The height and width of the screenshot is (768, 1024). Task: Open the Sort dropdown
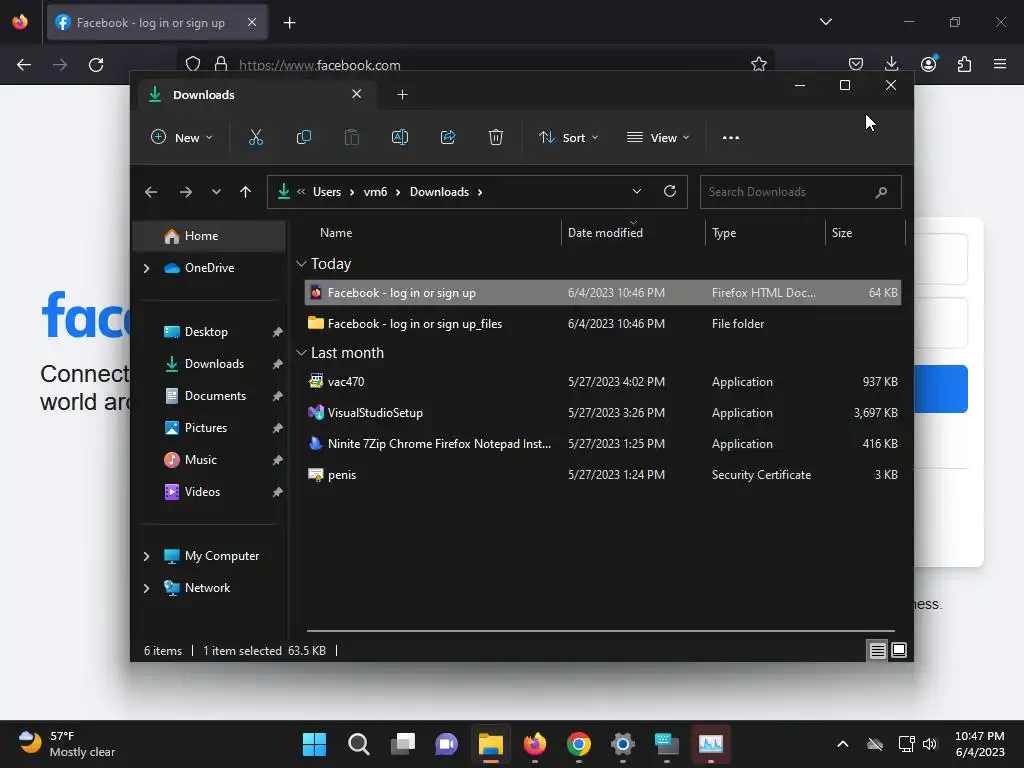click(x=568, y=138)
